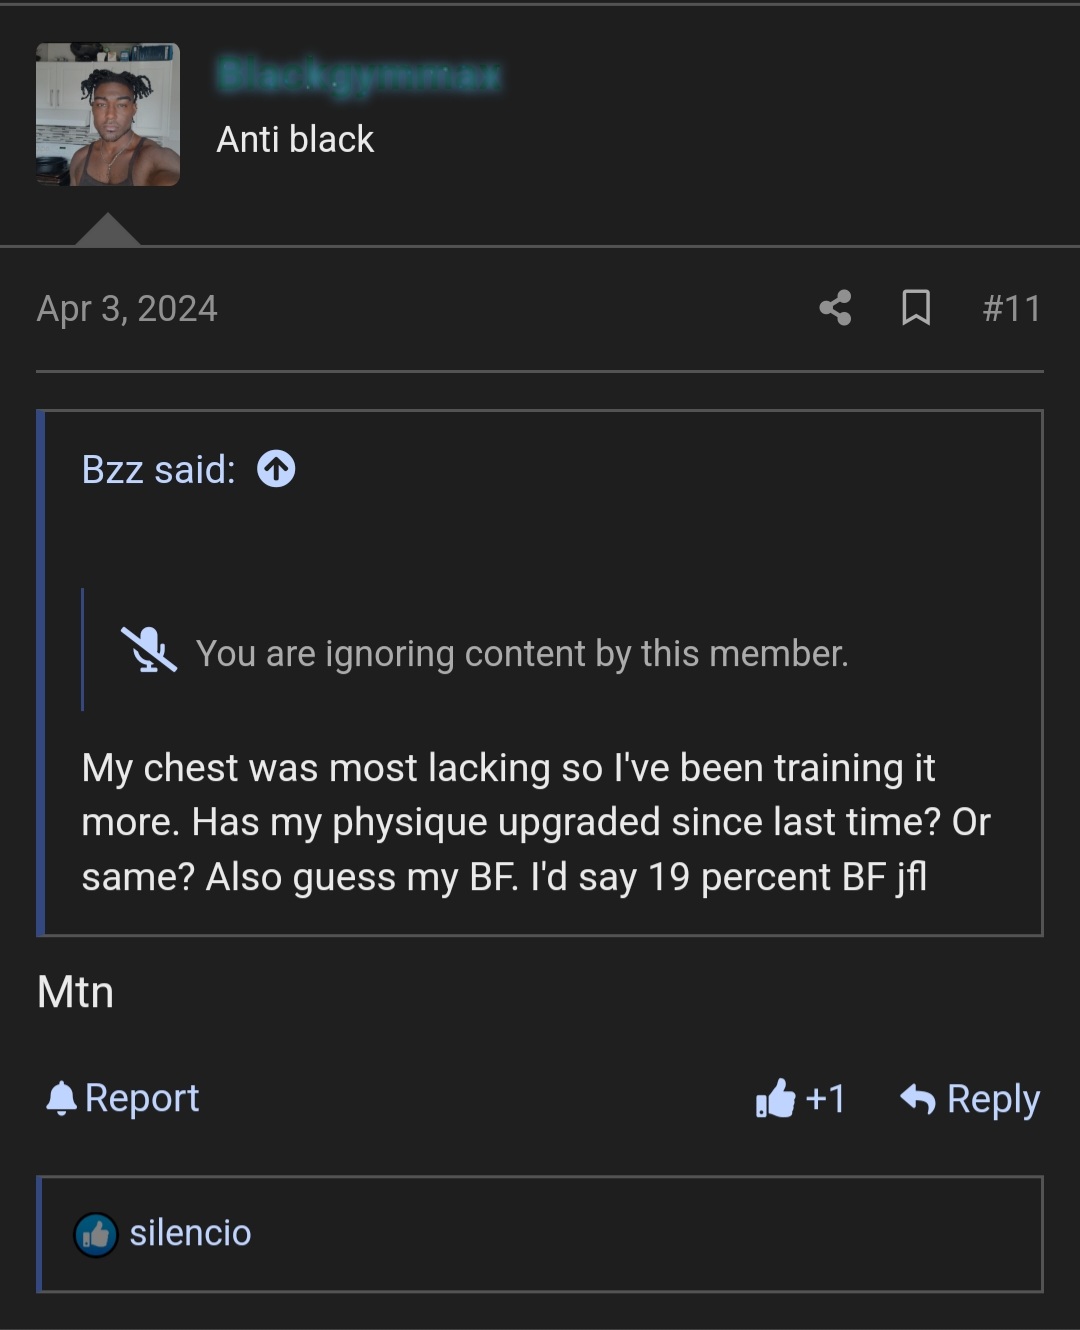Screen dimensions: 1080x1330
Task: Click the reply arrow icon
Action: pos(917,1097)
